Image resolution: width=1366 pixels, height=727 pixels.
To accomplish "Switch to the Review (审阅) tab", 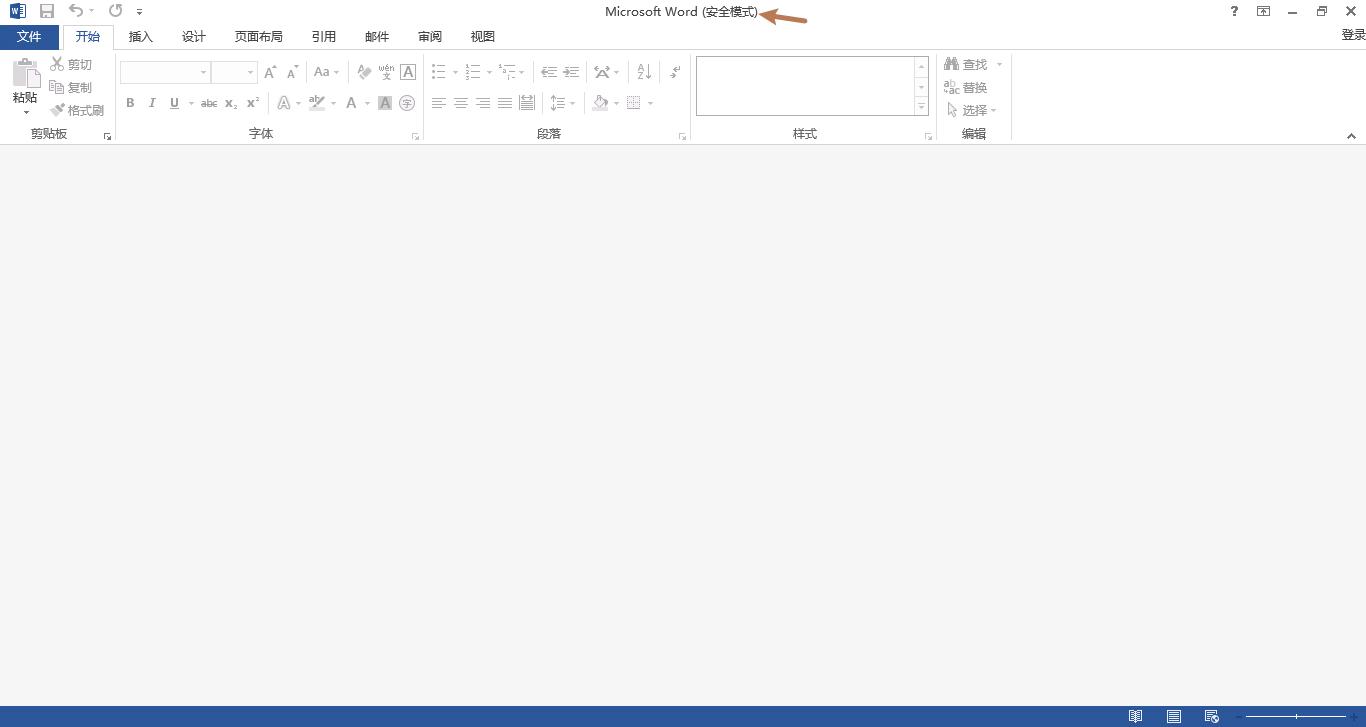I will 430,37.
